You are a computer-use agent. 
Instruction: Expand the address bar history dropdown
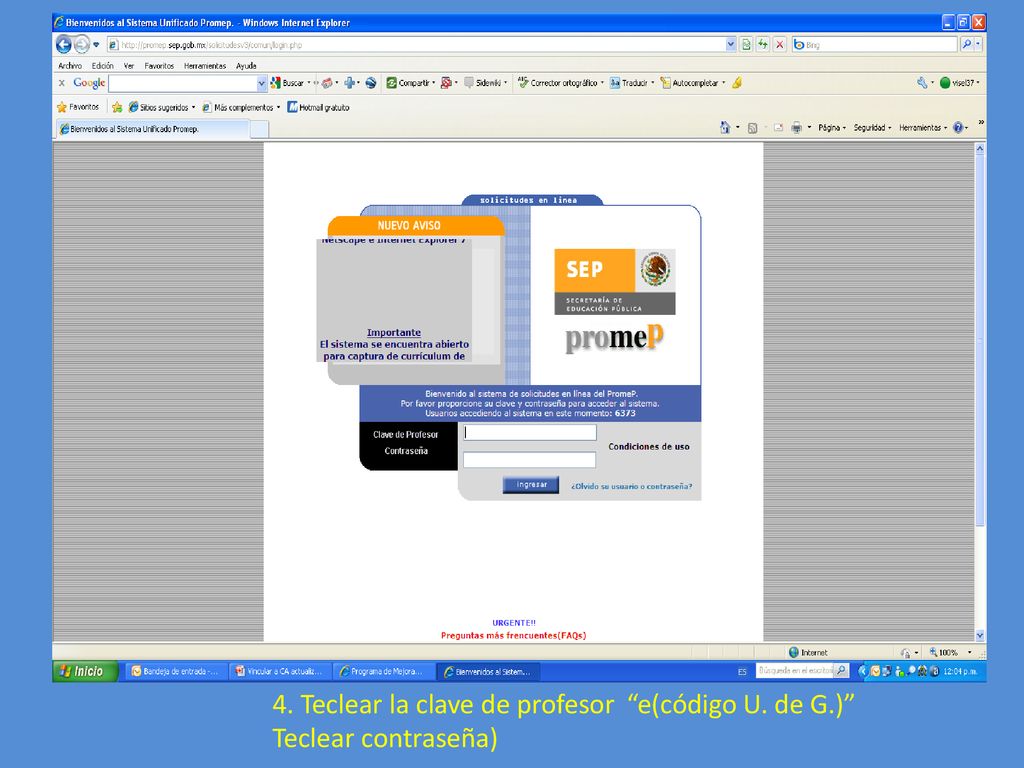730,44
